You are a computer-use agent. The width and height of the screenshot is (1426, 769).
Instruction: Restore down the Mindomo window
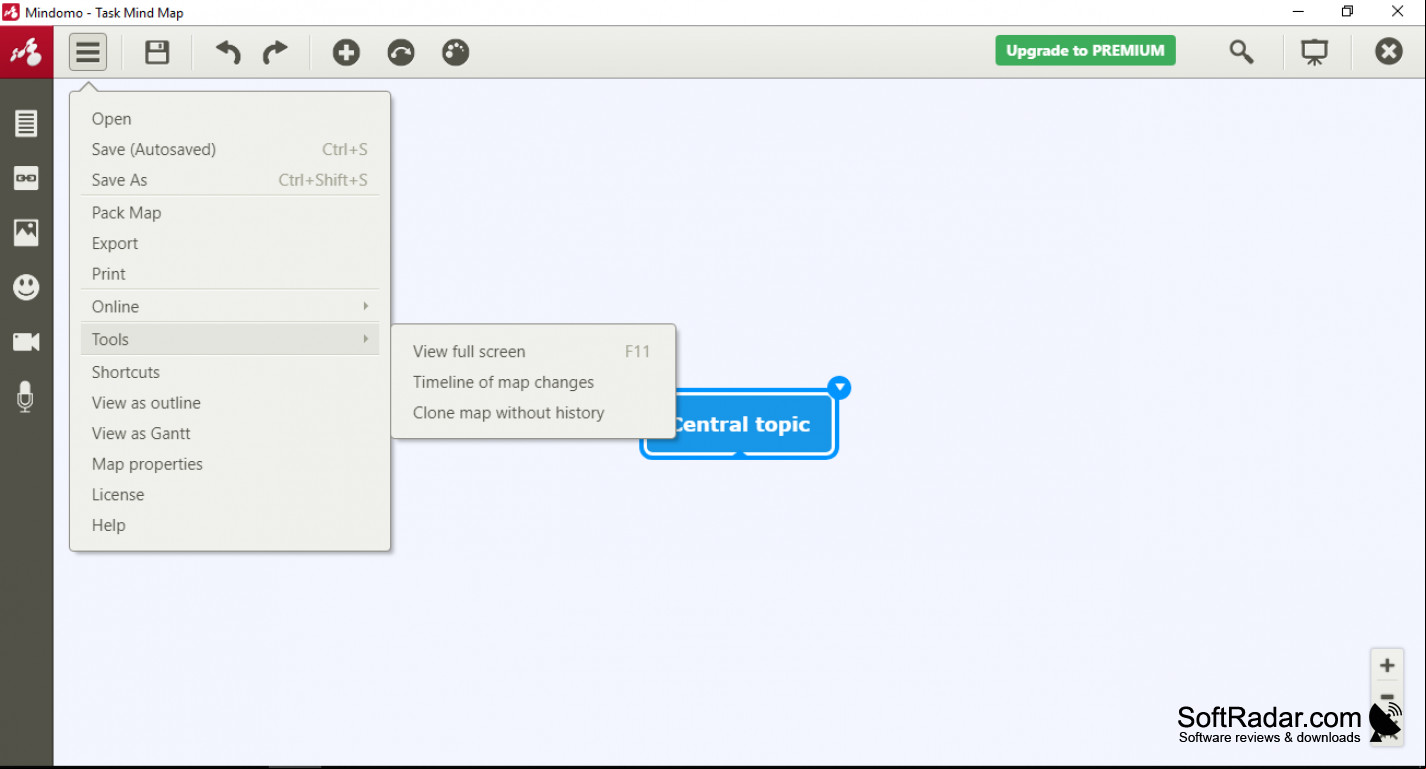point(1347,12)
